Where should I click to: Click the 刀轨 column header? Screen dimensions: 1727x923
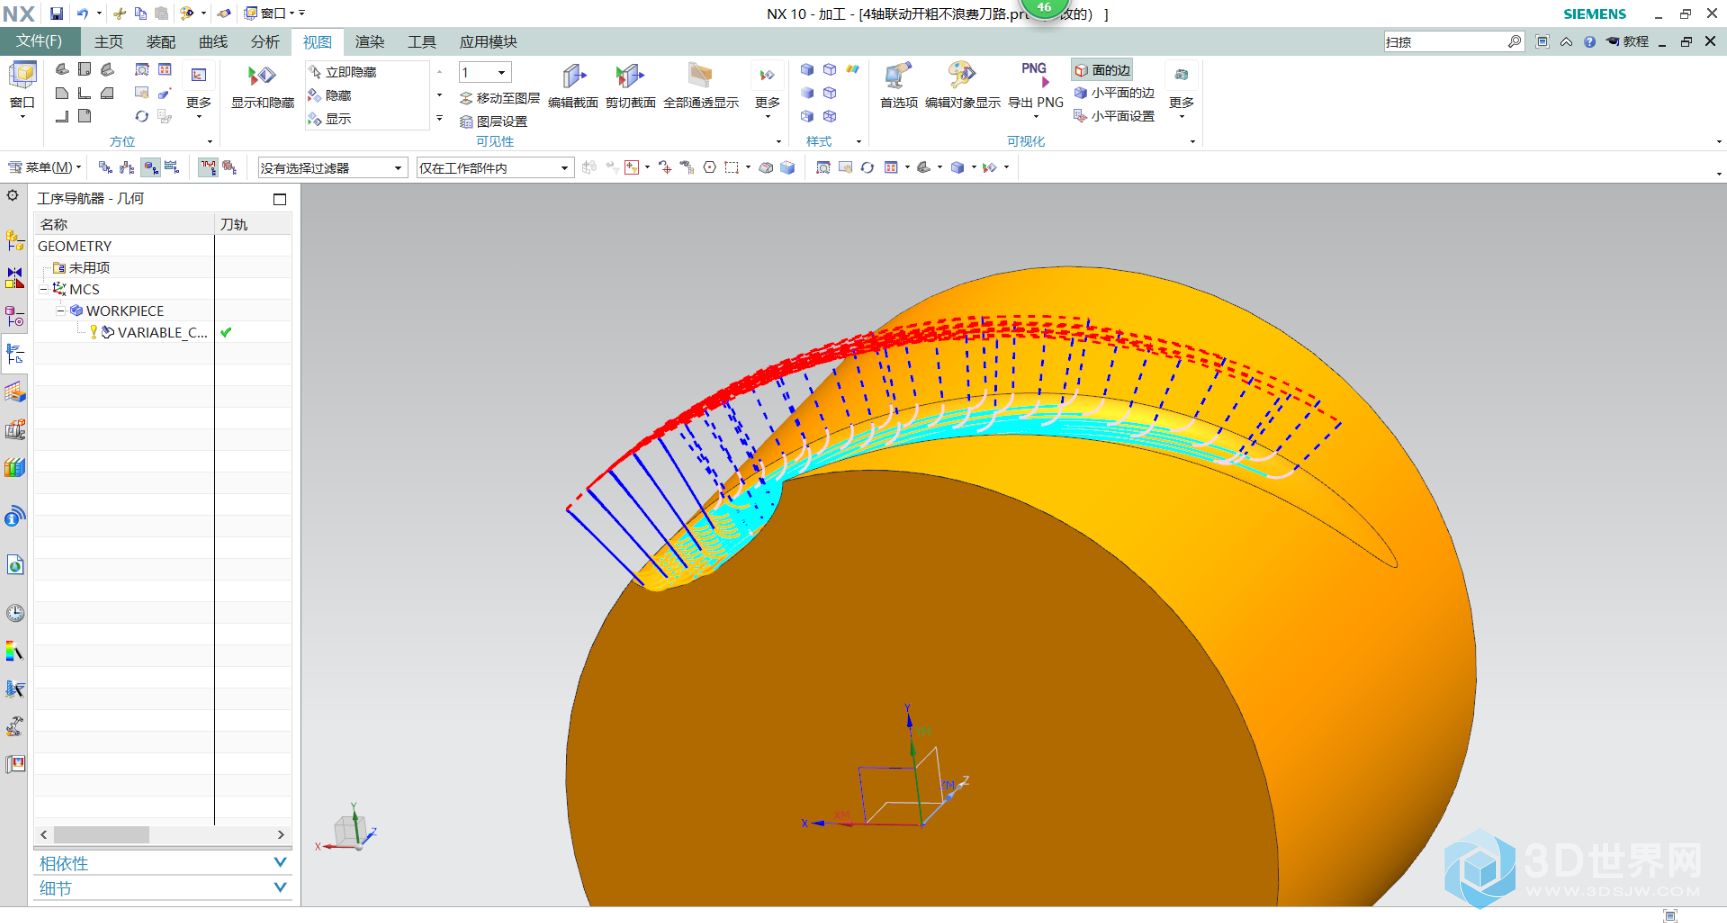[x=253, y=224]
